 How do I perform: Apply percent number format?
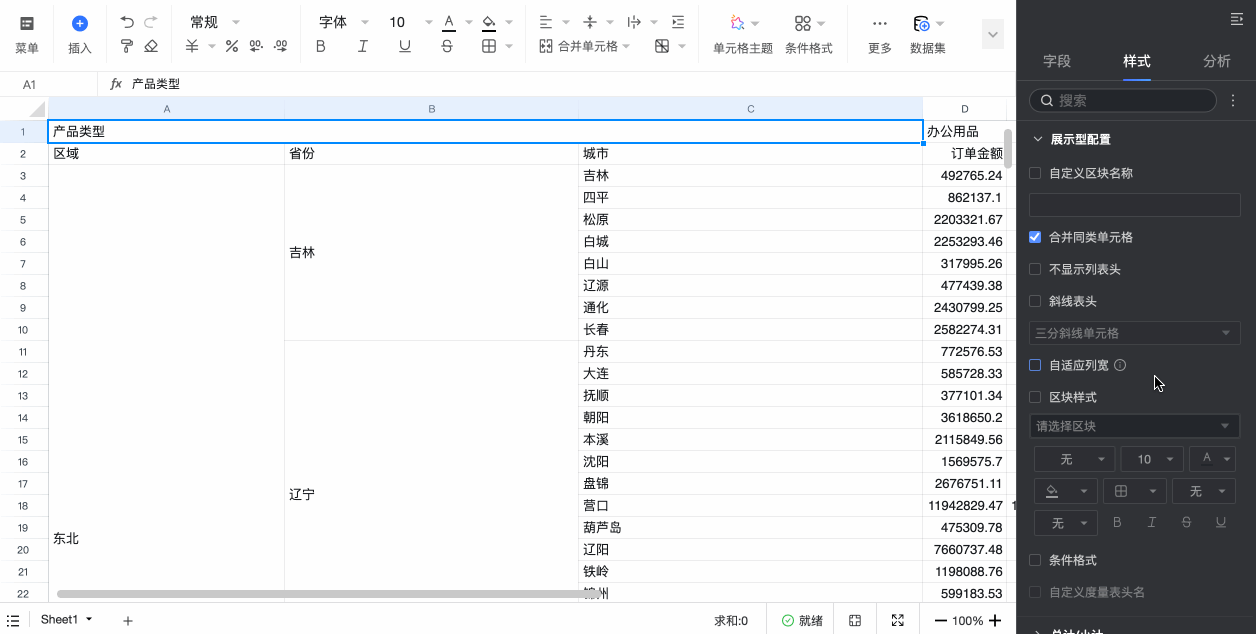point(232,45)
